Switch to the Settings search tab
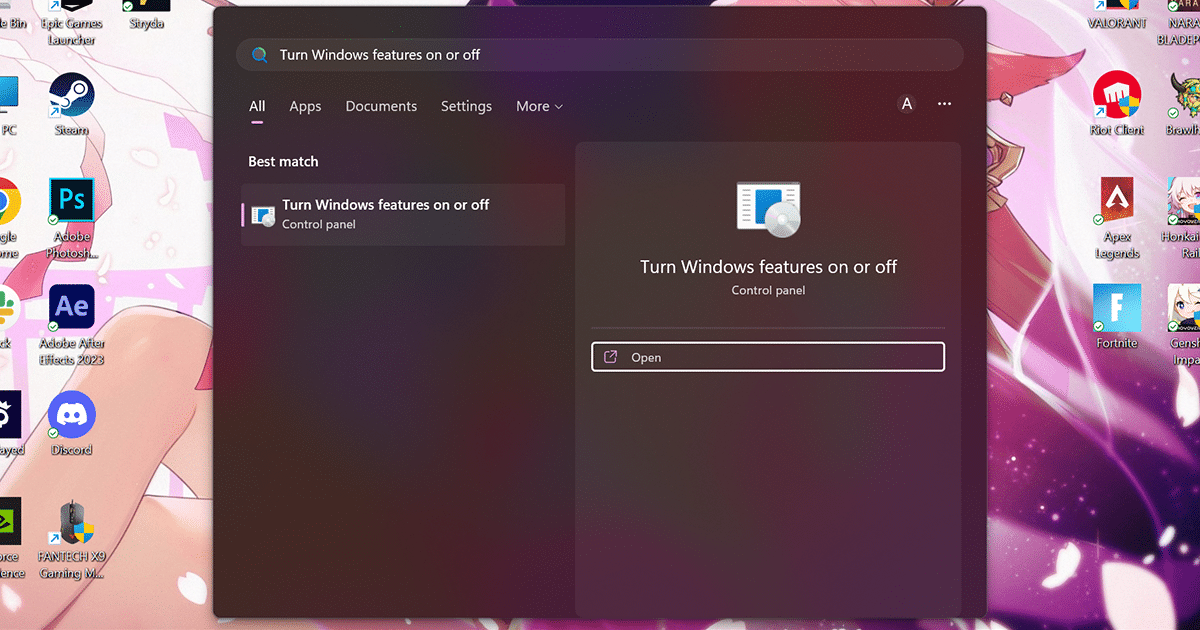Viewport: 1200px width, 630px height. point(466,106)
